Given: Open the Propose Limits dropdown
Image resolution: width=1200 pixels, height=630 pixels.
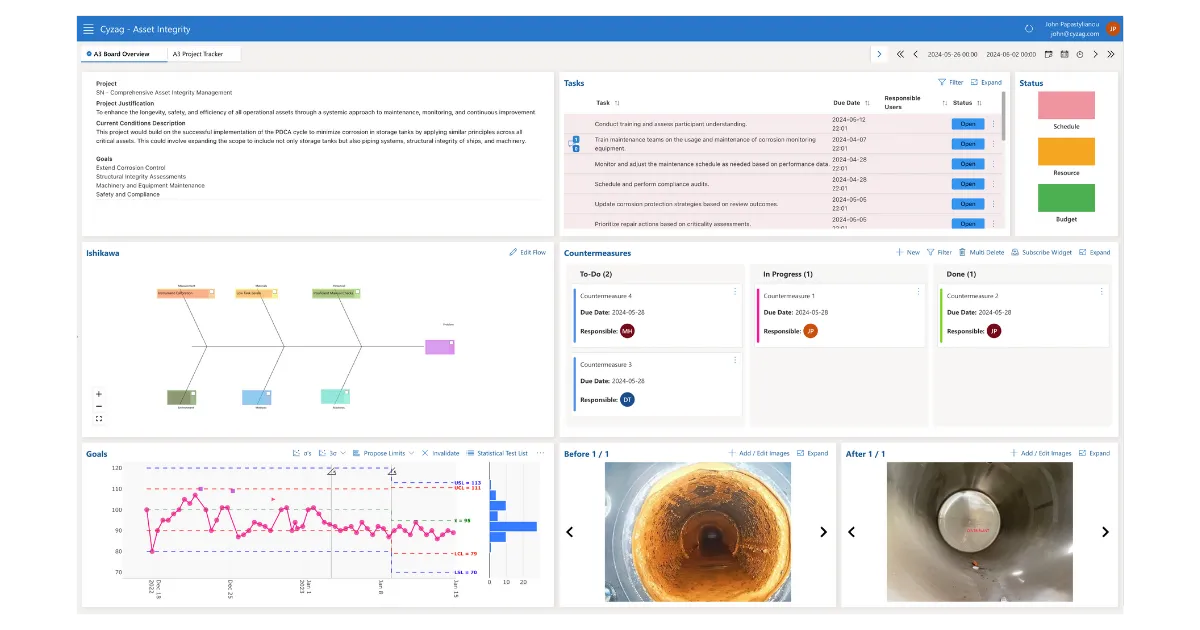Looking at the screenshot, I should point(384,453).
